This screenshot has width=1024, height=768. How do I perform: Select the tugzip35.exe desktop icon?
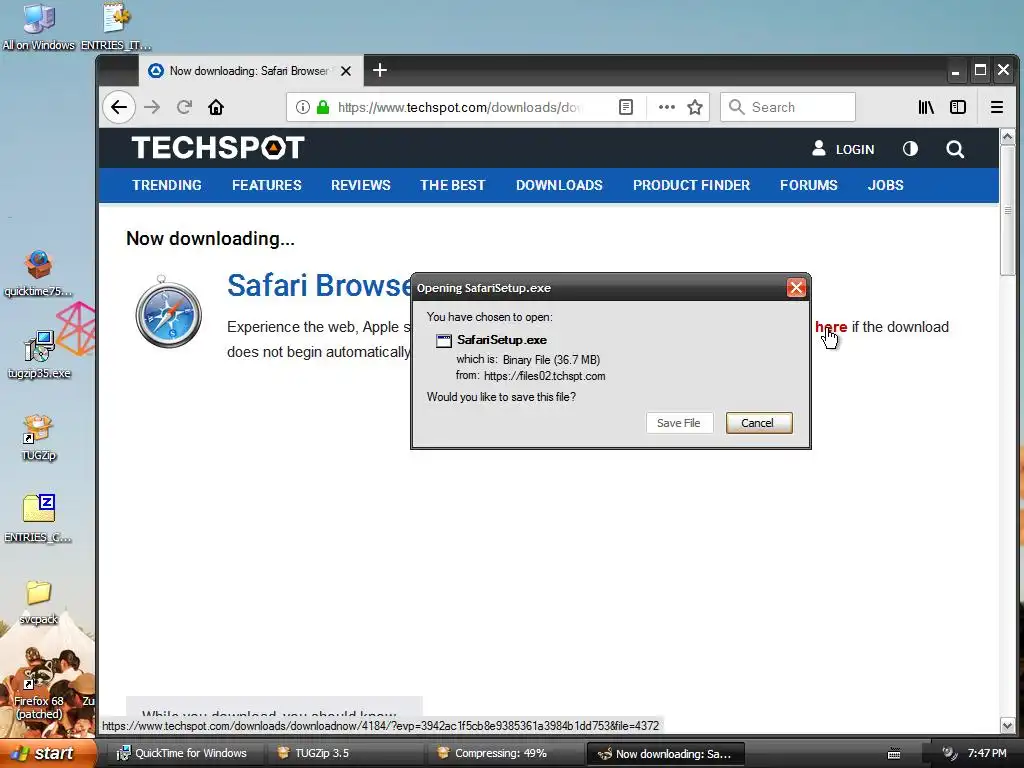(x=39, y=355)
